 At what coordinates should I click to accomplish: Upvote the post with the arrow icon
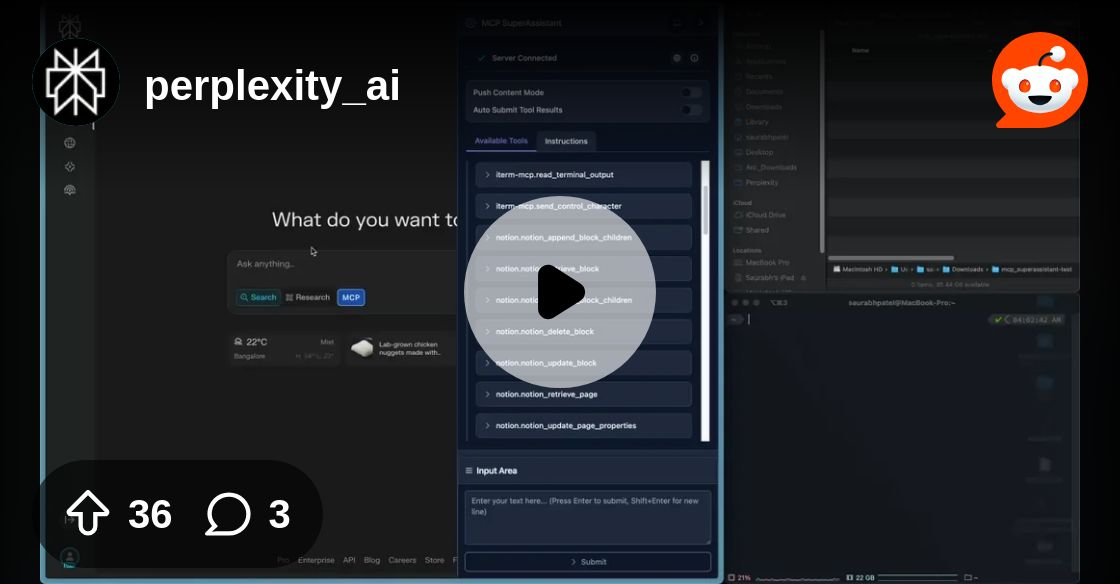[87, 513]
